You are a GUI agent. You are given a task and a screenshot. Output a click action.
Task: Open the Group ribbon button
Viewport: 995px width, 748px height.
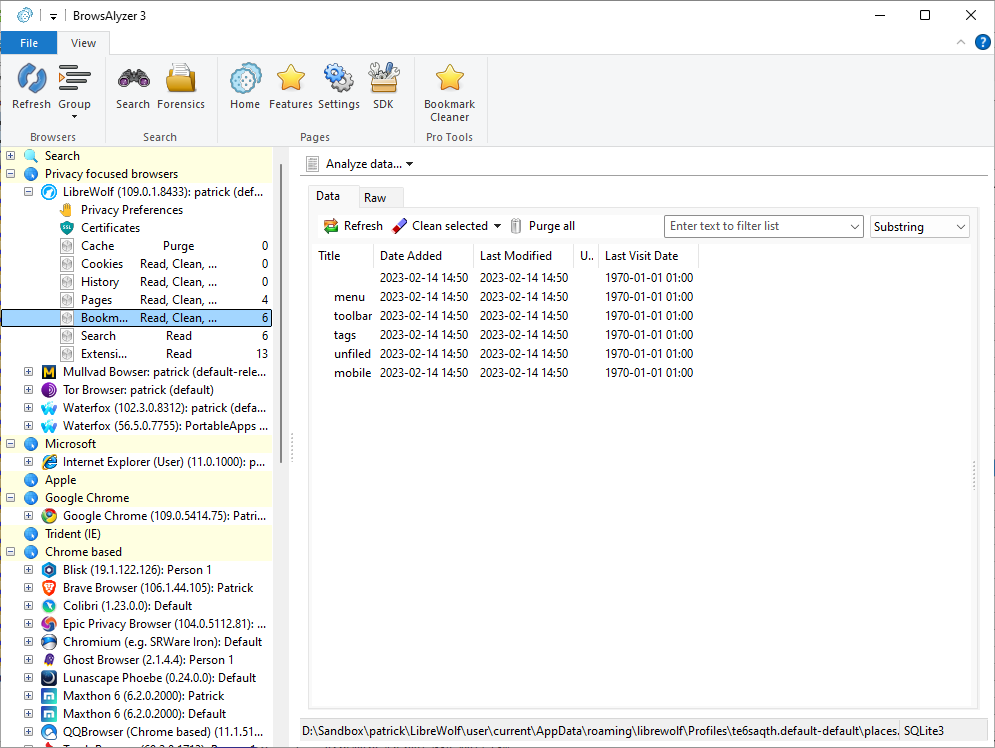pos(74,91)
